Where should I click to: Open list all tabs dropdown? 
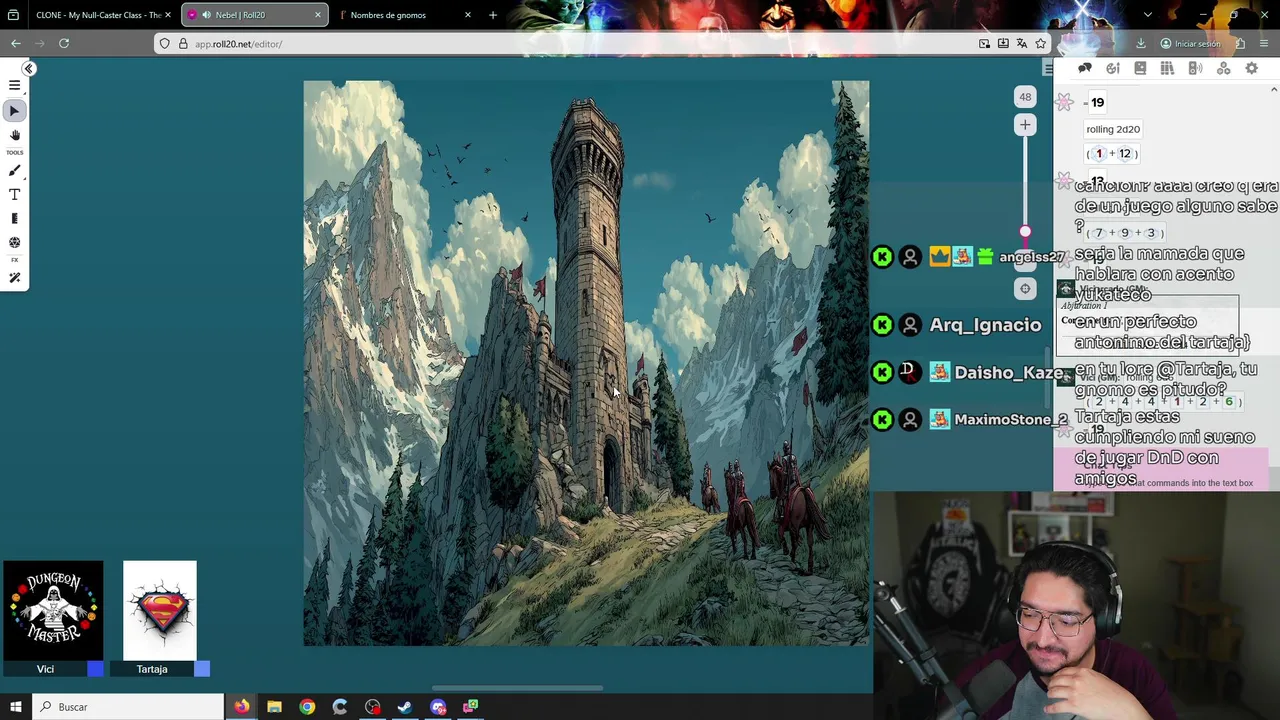[x=1147, y=15]
